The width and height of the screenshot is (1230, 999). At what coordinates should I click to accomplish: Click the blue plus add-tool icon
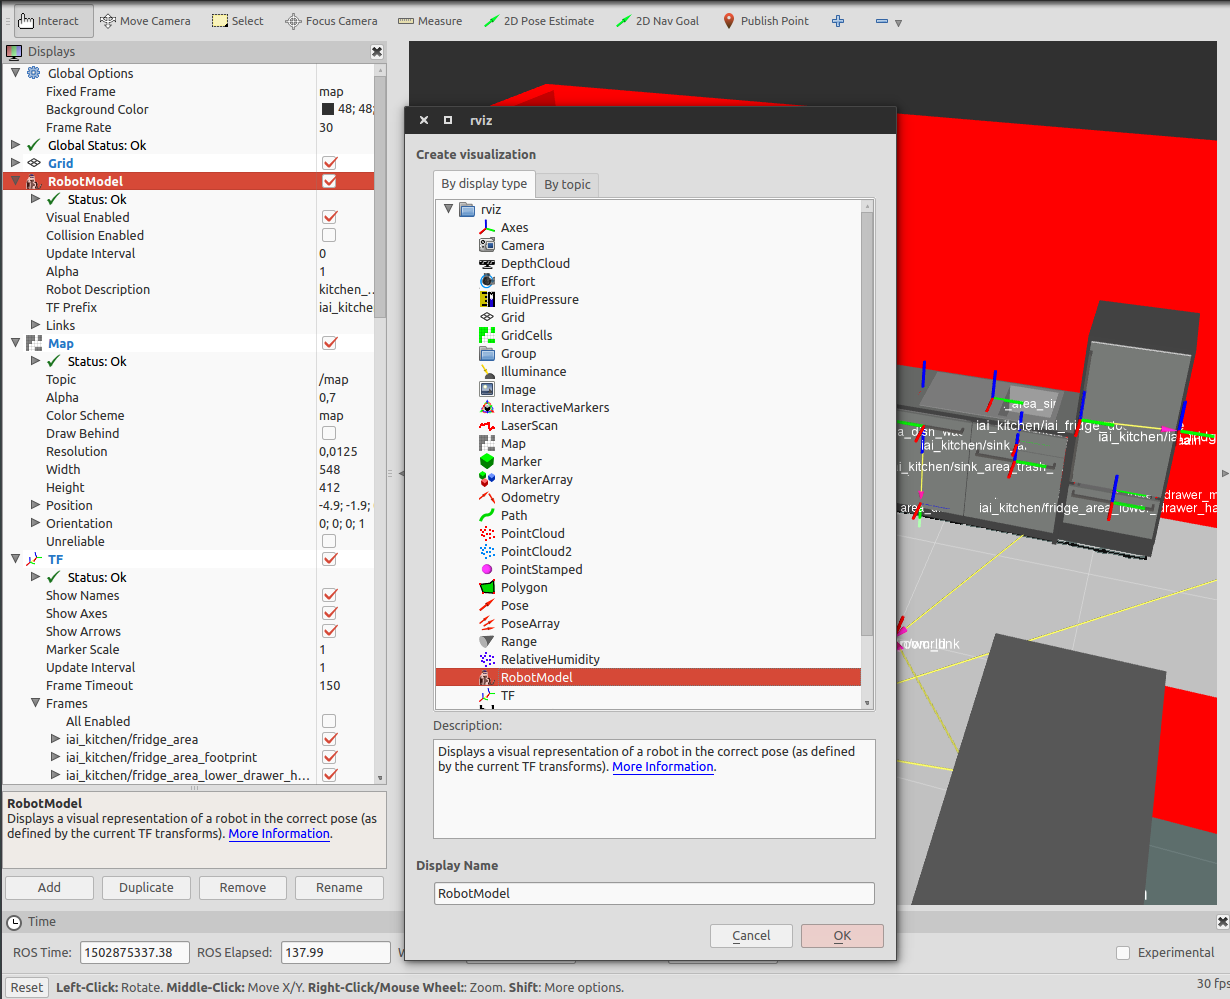pyautogui.click(x=838, y=21)
